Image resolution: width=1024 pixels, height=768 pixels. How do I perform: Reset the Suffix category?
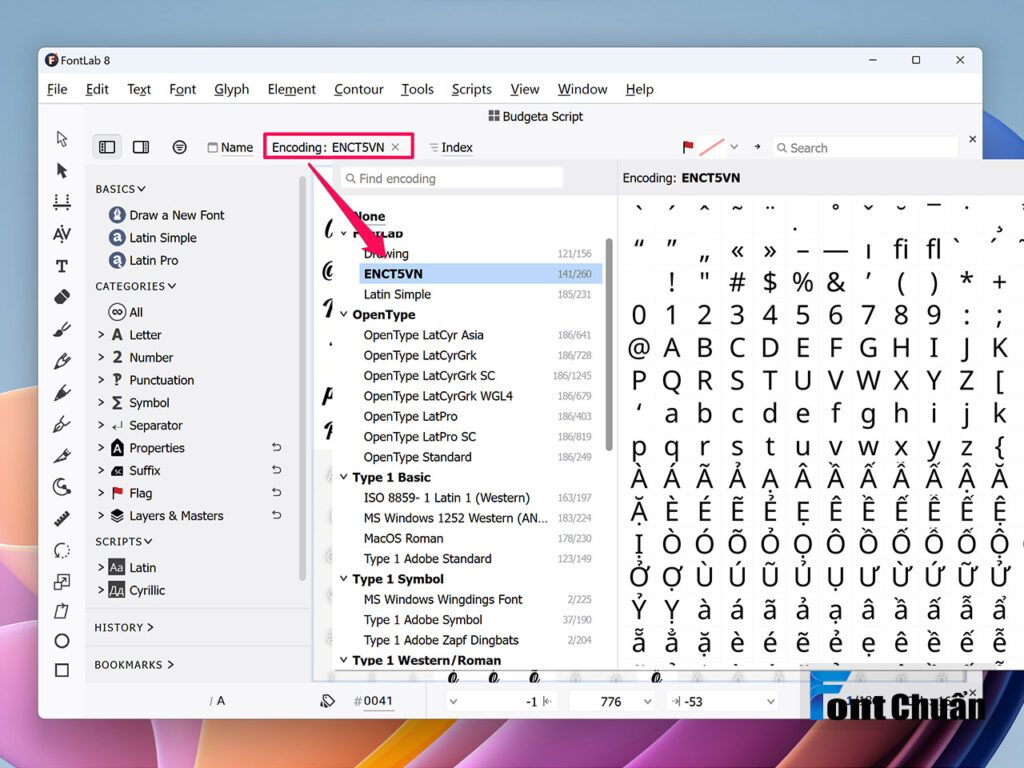pos(277,470)
